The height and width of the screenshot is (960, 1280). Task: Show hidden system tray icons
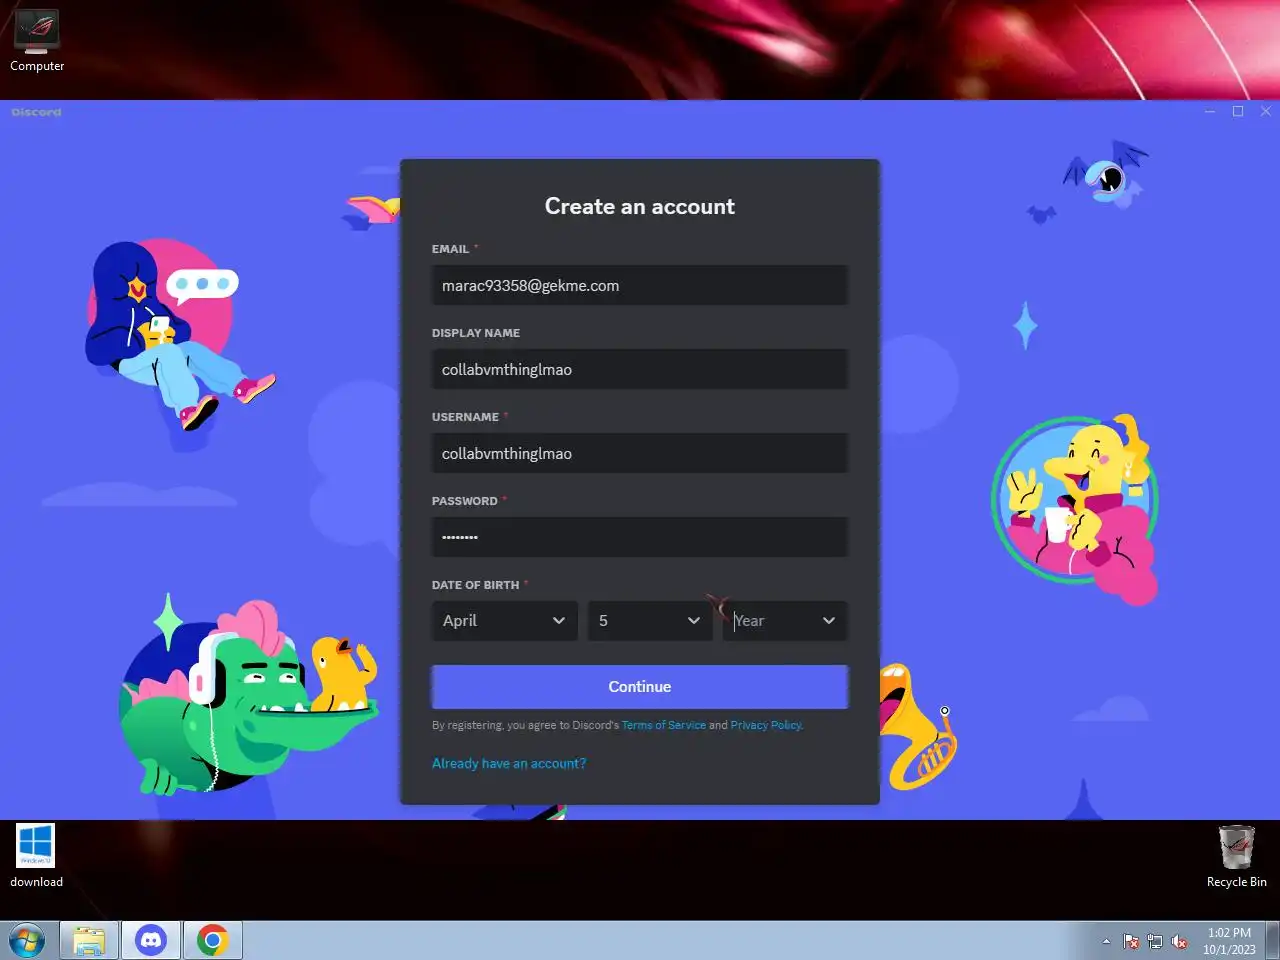click(1106, 941)
